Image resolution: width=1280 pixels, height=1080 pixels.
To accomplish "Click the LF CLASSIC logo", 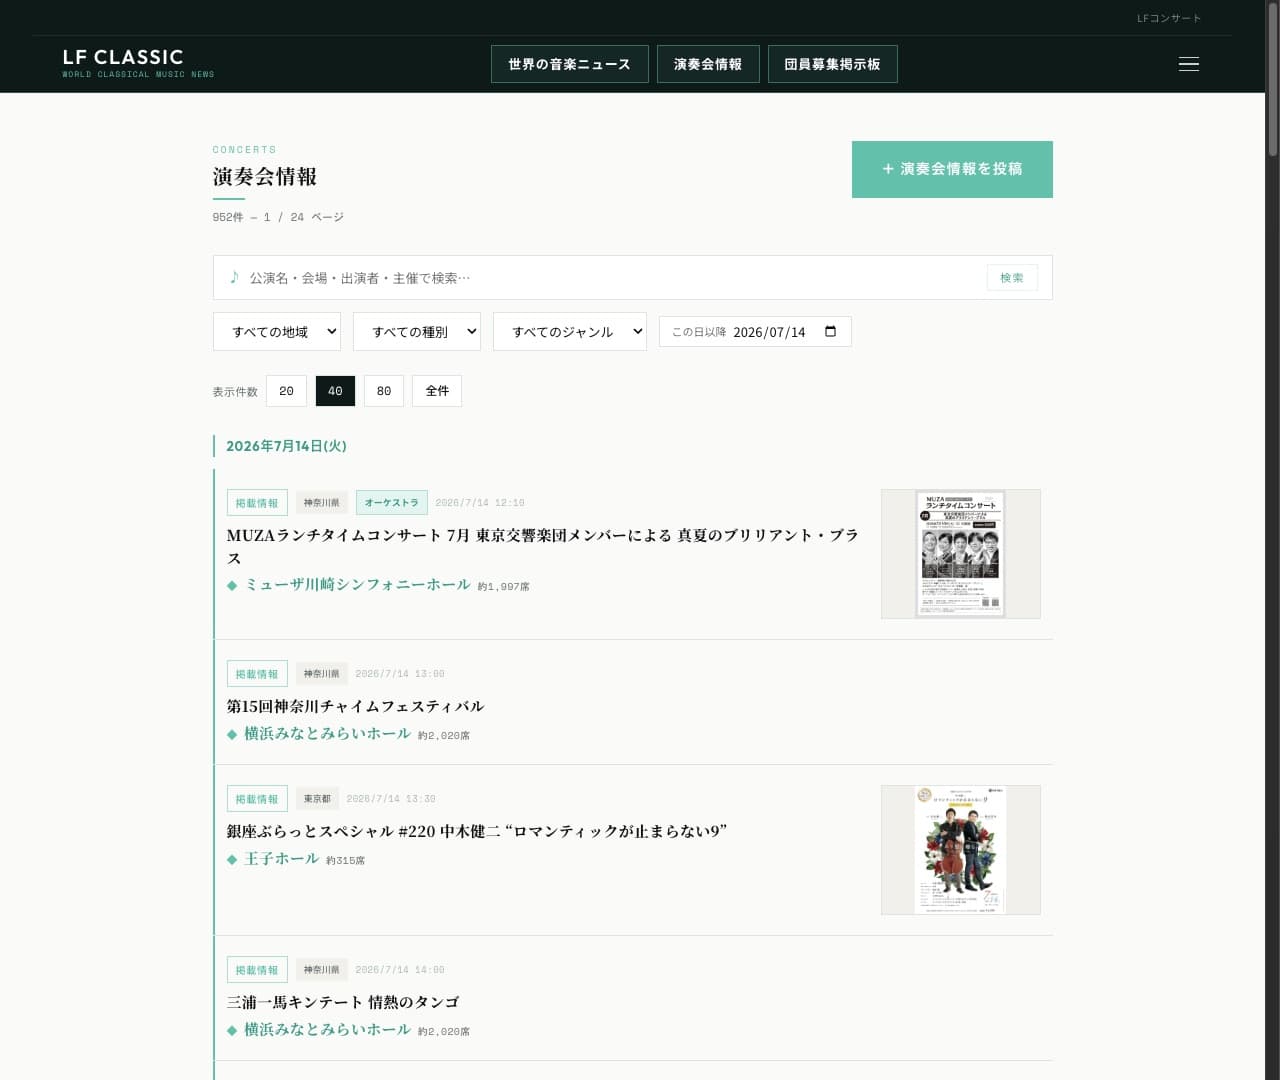I will (x=138, y=63).
